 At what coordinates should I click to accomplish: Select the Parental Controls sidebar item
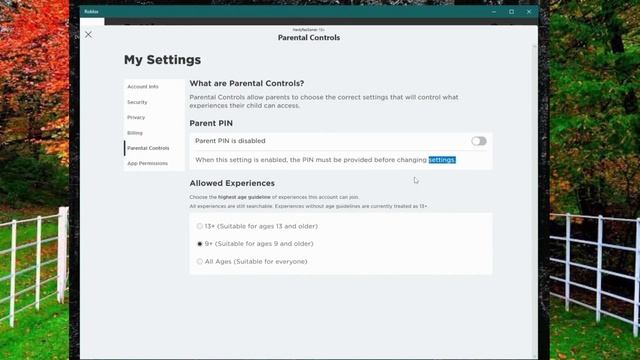click(148, 148)
